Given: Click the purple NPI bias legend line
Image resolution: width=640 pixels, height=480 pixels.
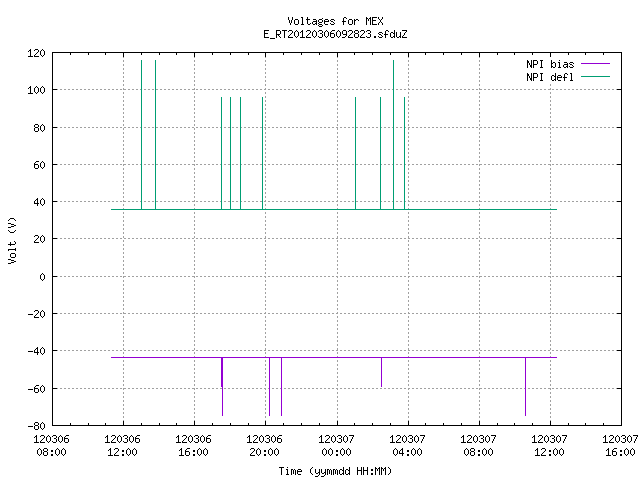Looking at the screenshot, I should 596,64.
